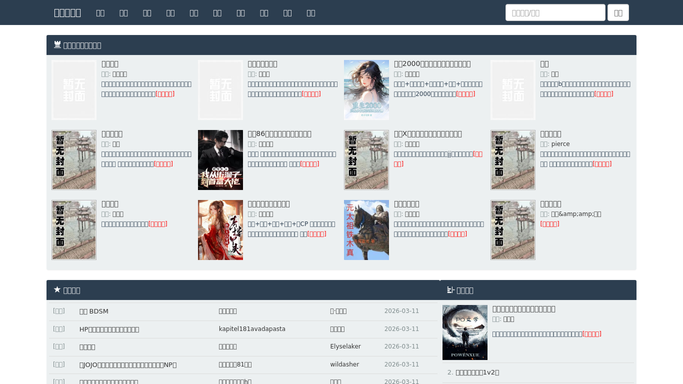683x384 pixels.
Task: Open the book title link containing 2000
Action: pos(432,64)
